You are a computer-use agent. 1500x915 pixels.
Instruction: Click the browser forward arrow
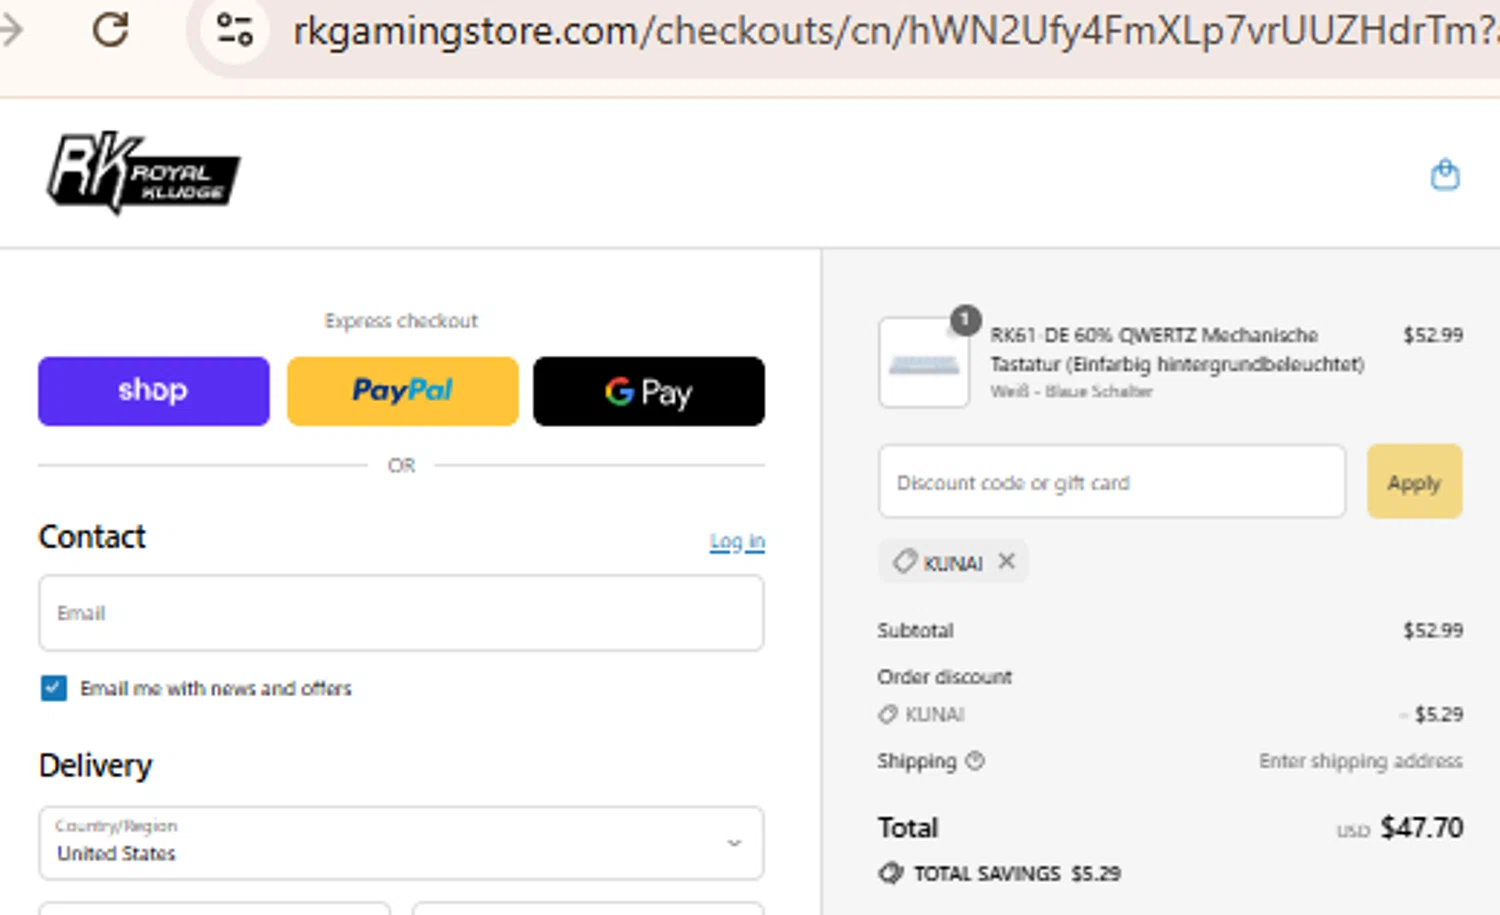11,30
